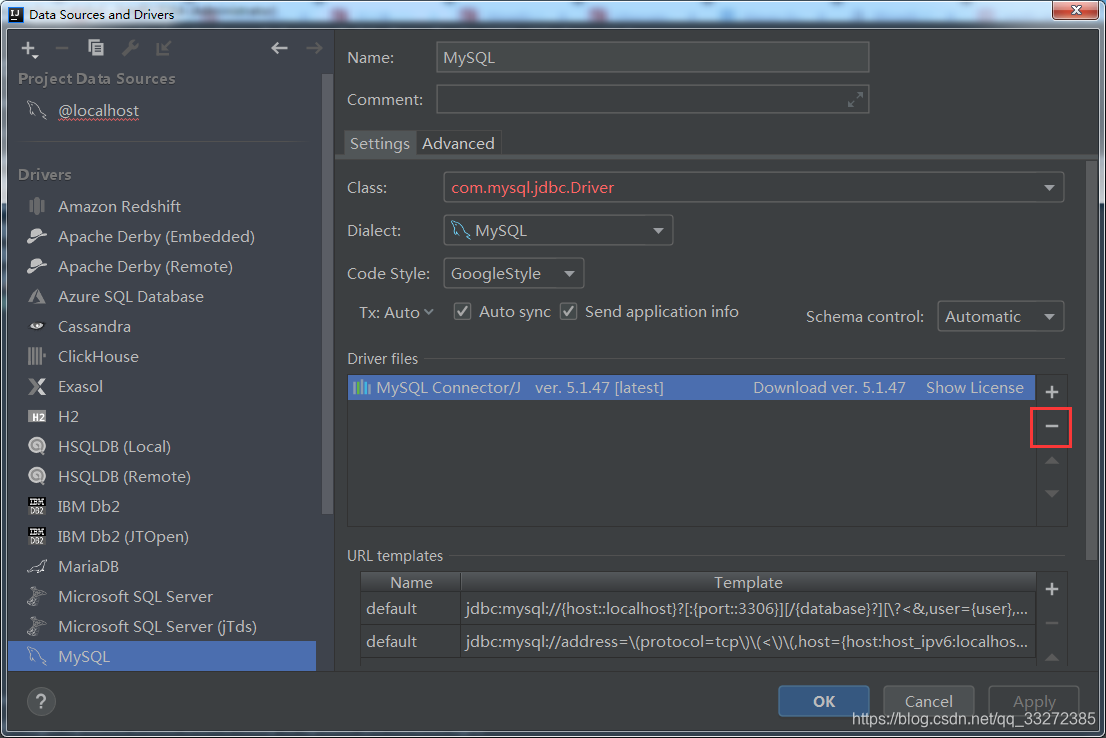Viewport: 1106px width, 738px height.
Task: Toggle the Auto sync checkbox
Action: 462,311
